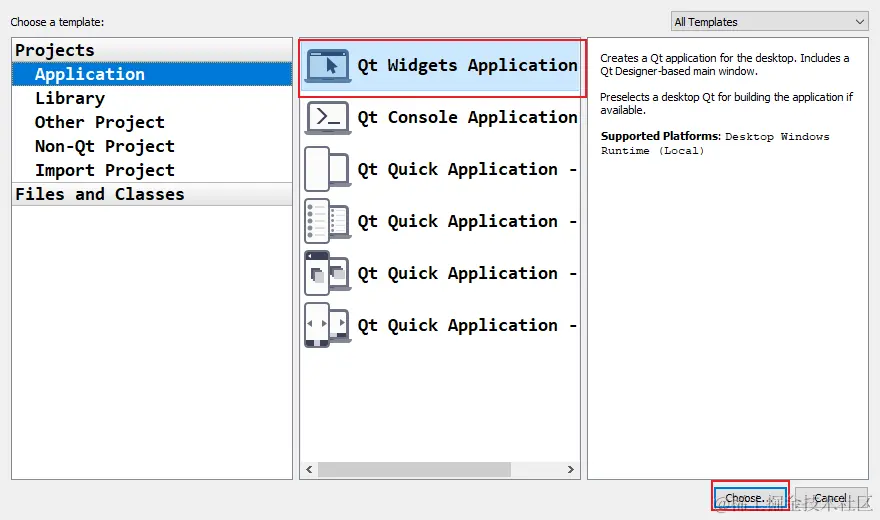The width and height of the screenshot is (880, 520).
Task: Click the Choose... button
Action: click(750, 498)
